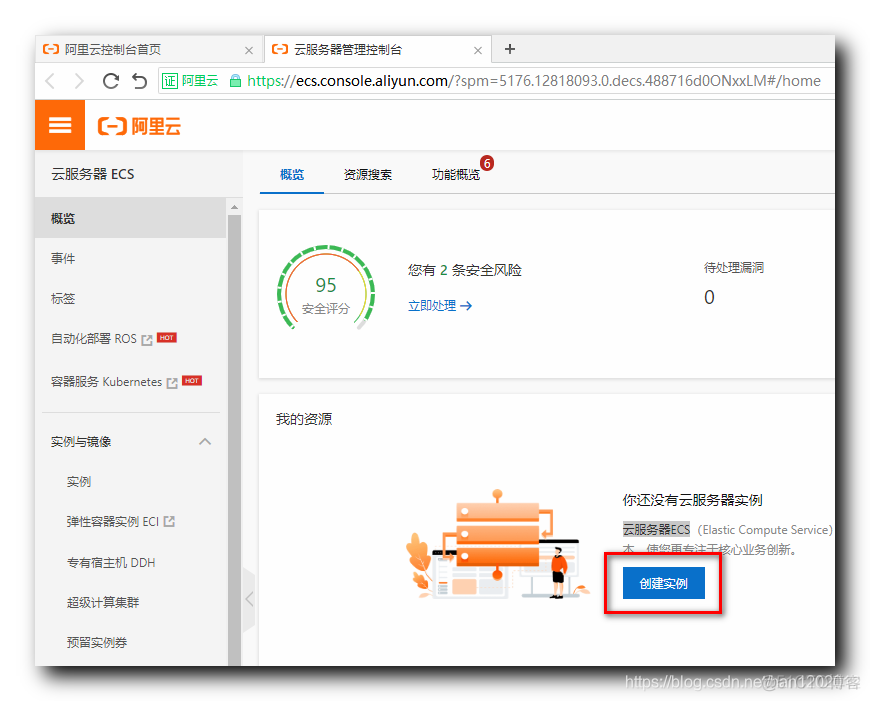Viewport: 870px width, 701px height.
Task: Collapse the 实例与镜像 section chevron
Action: click(x=205, y=442)
